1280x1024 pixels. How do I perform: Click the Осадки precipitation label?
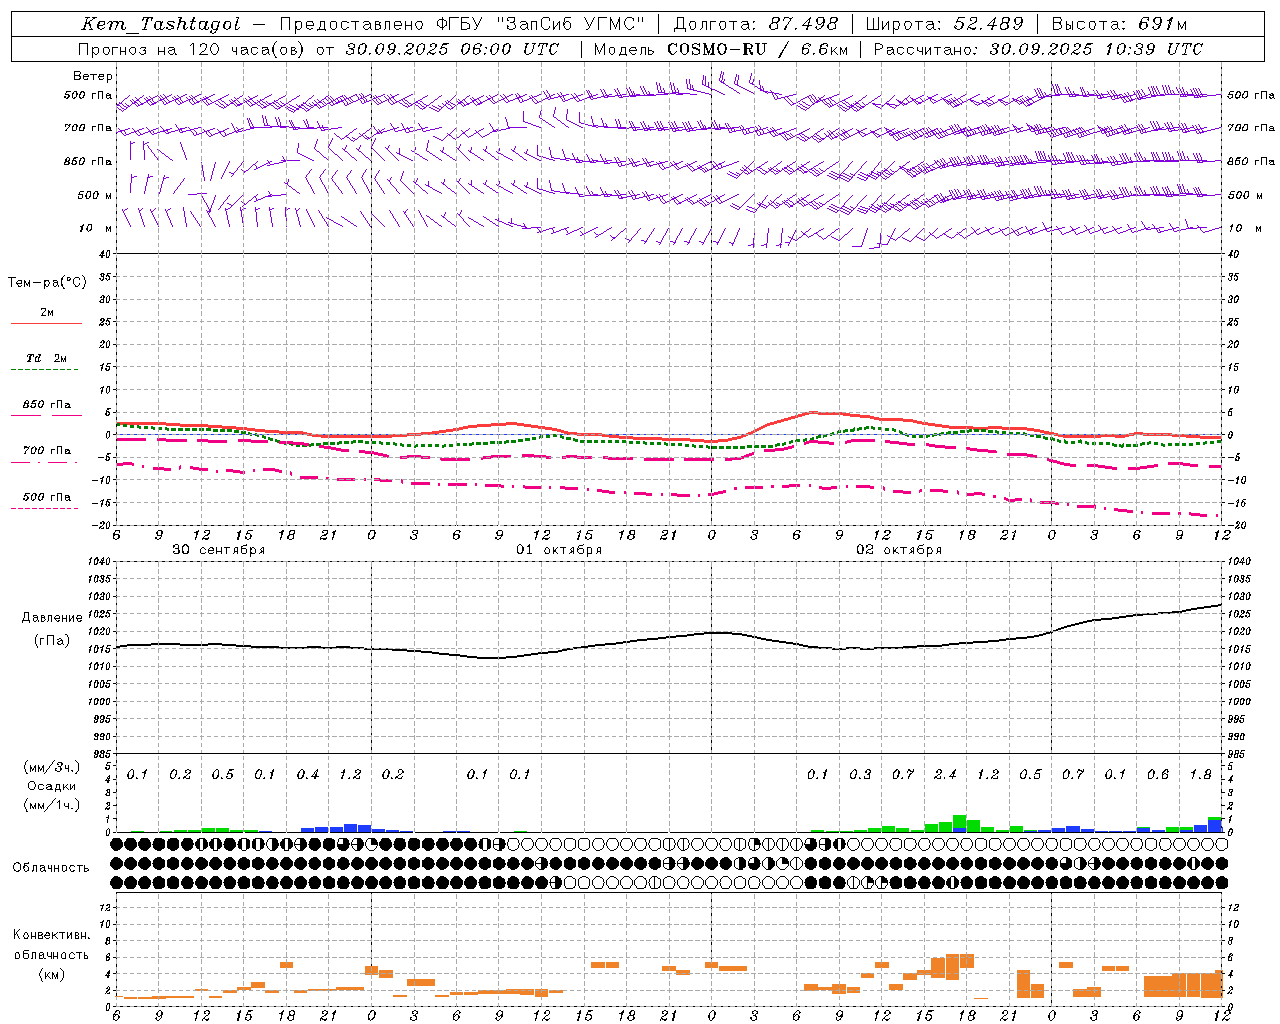[52, 786]
